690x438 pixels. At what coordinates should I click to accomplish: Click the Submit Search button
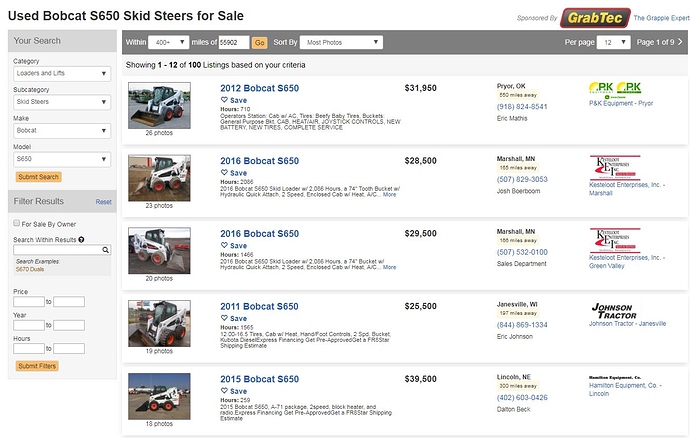39,177
